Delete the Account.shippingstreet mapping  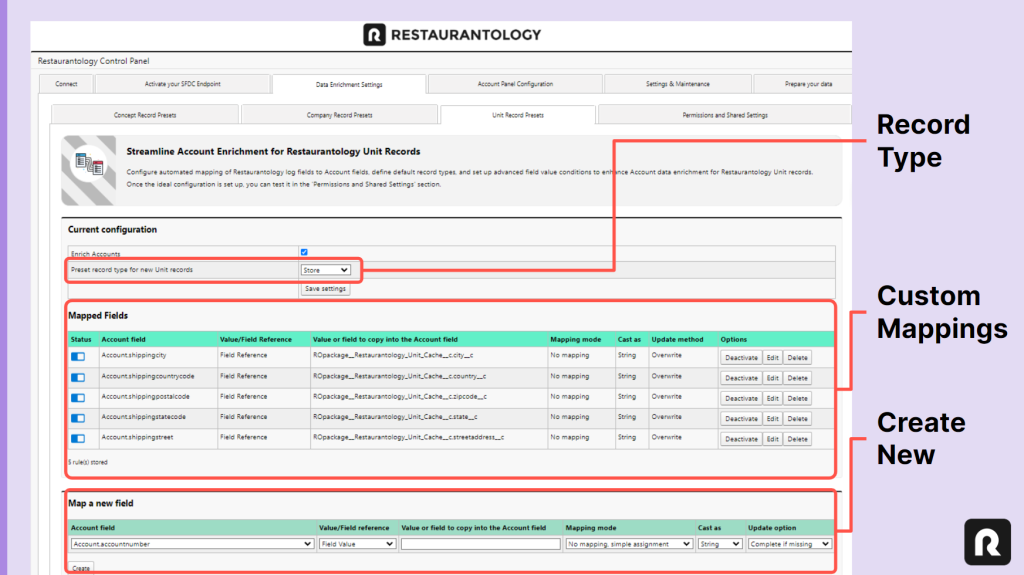797,439
